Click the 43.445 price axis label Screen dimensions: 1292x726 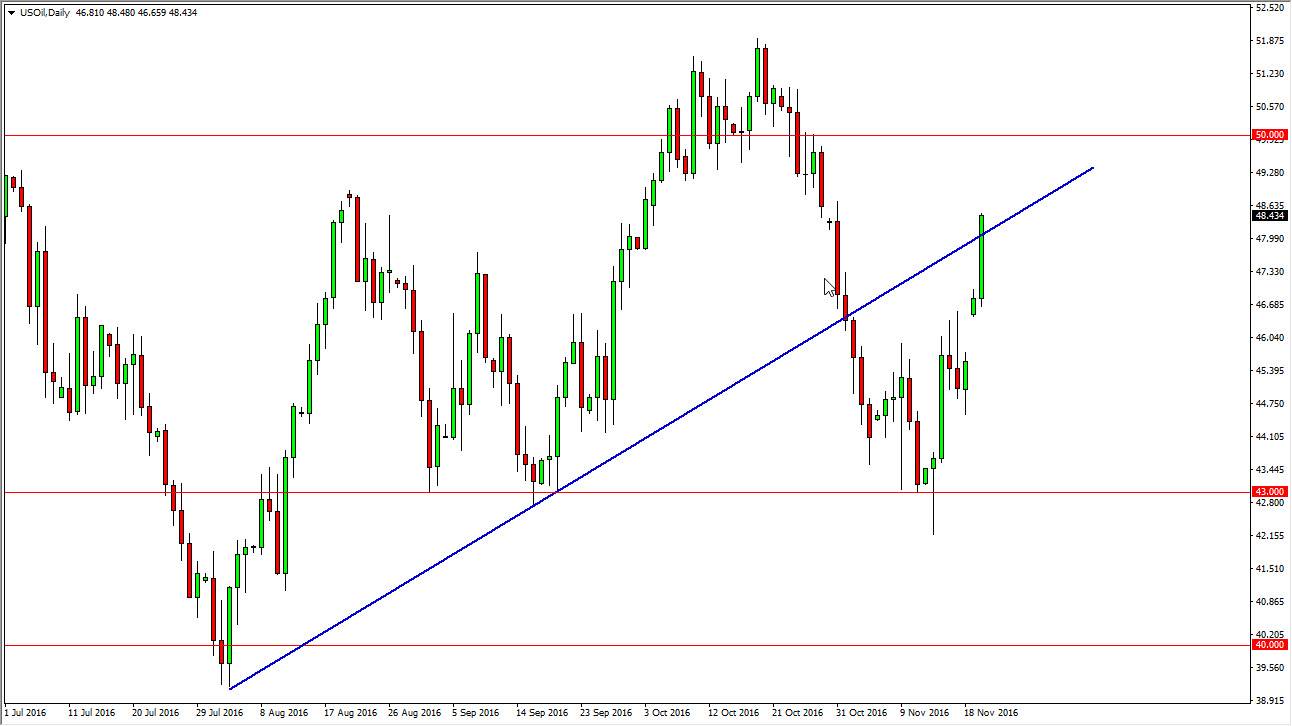pos(1270,470)
